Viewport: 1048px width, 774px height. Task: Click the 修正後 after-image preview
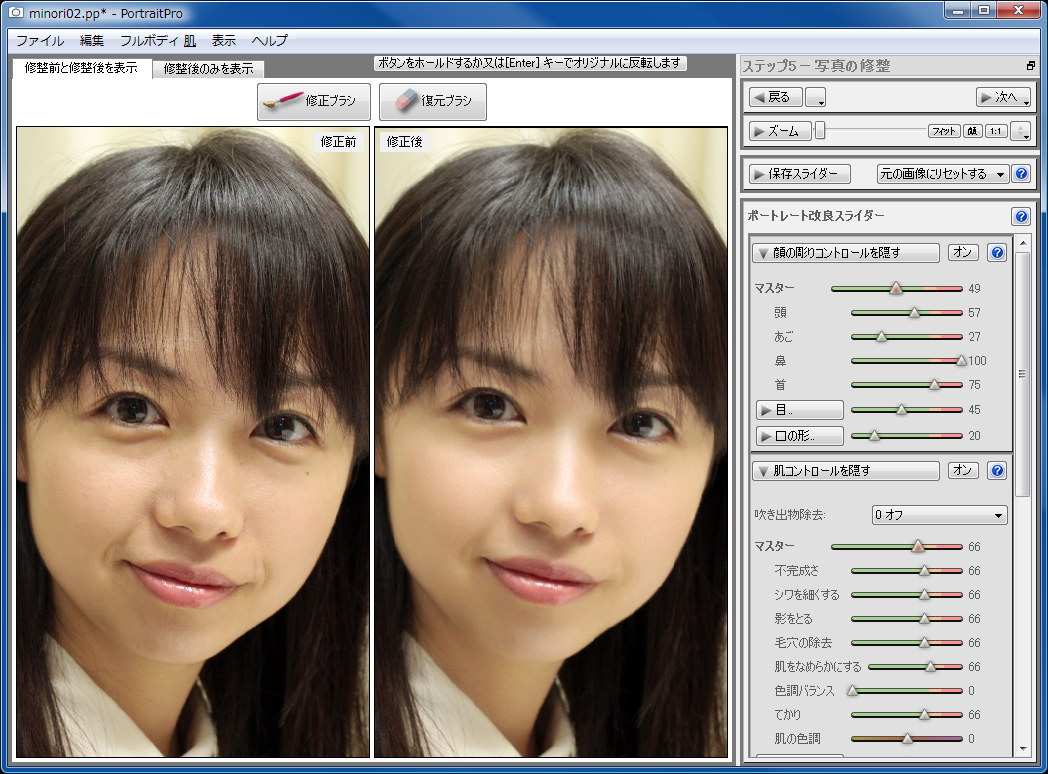tap(551, 442)
